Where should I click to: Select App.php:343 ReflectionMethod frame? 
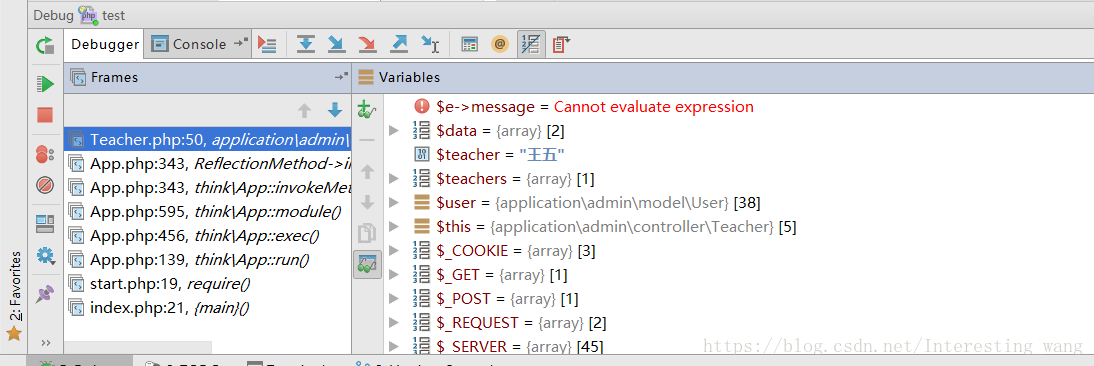pyautogui.click(x=207, y=164)
